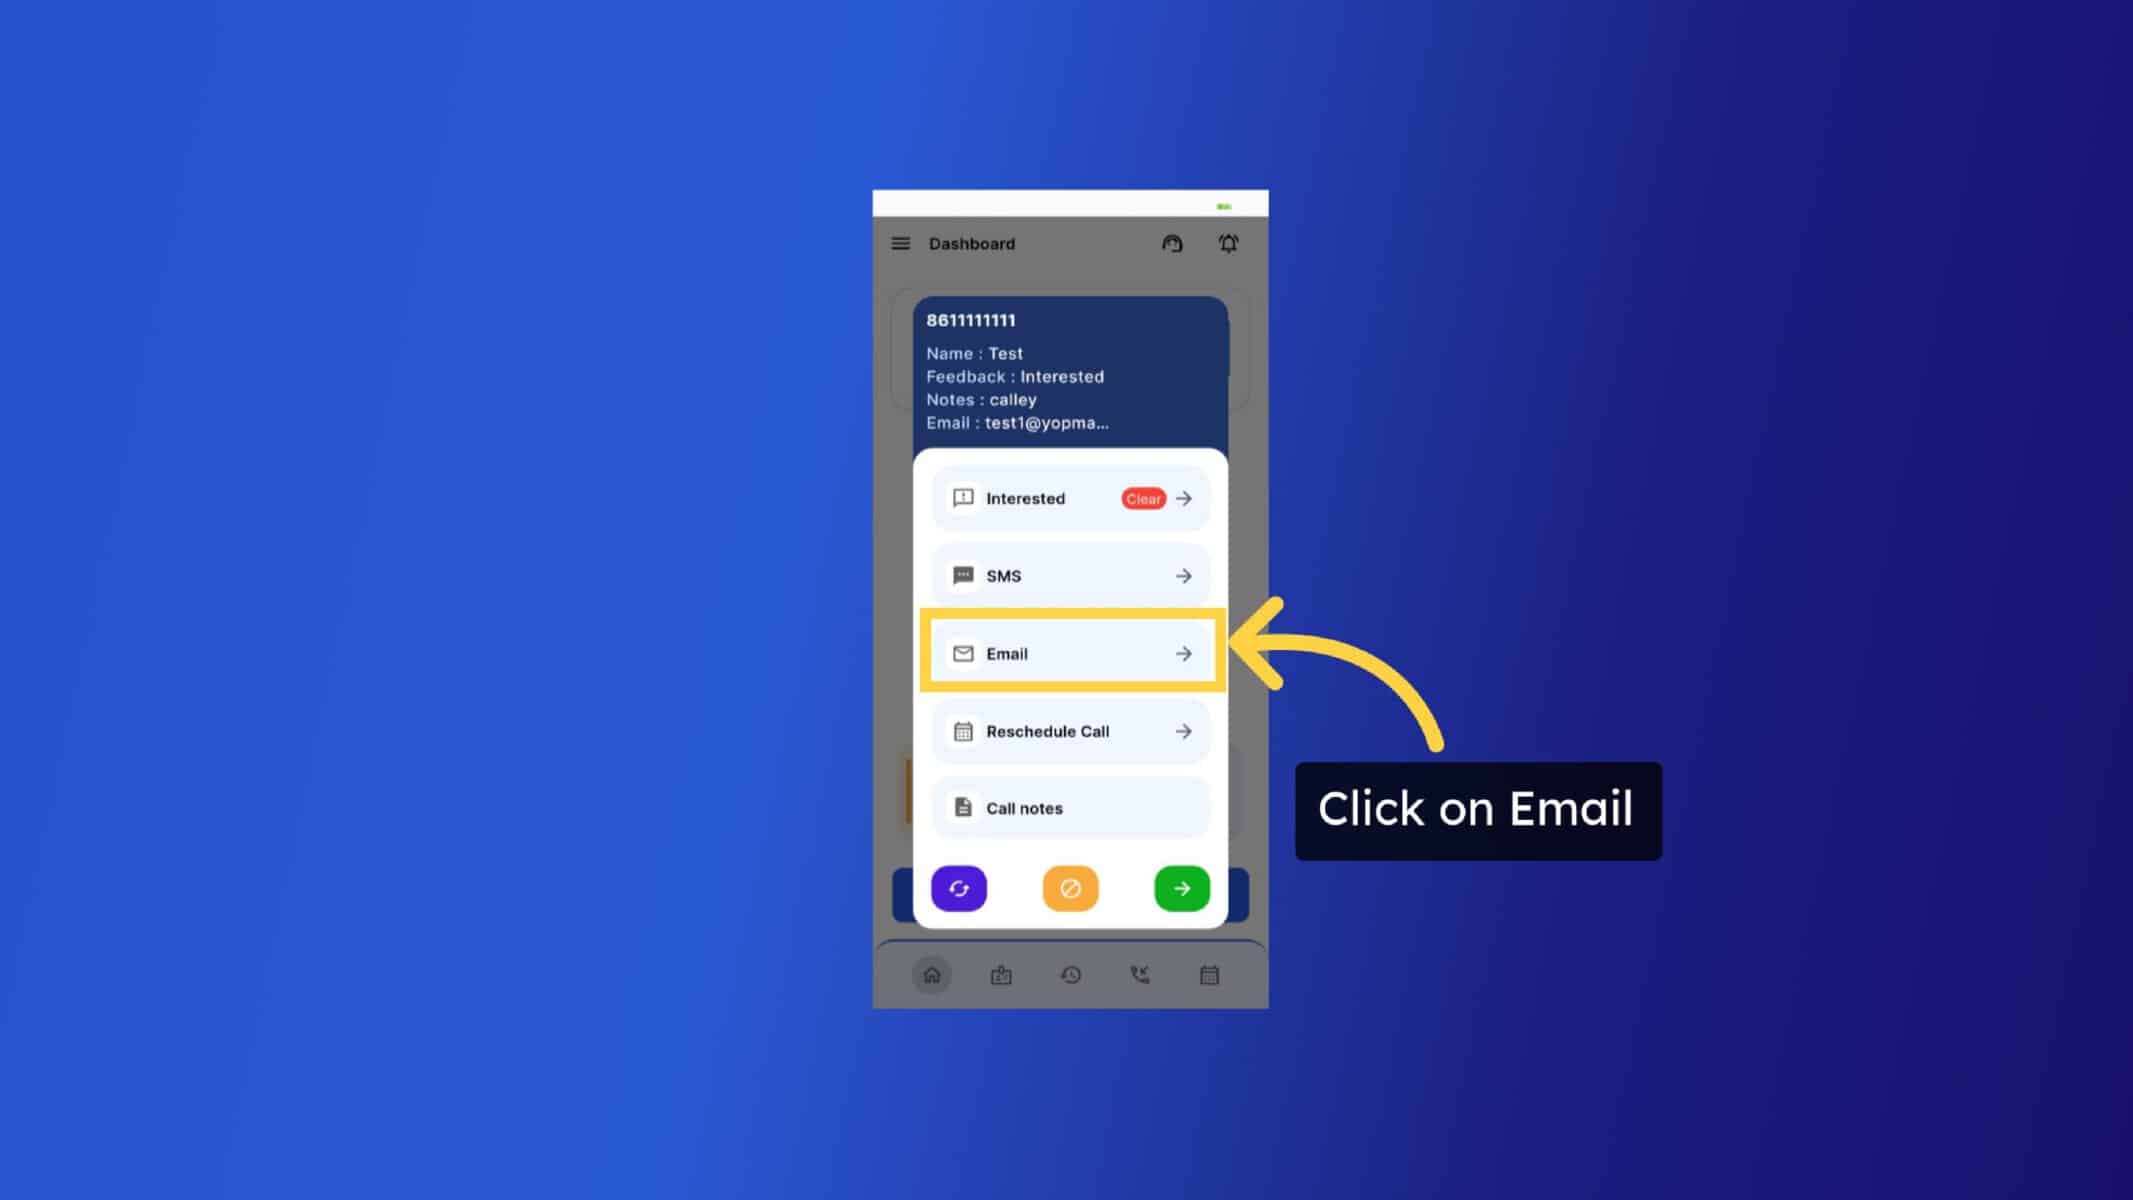The image size is (2133, 1200).
Task: Click the home tab icon
Action: click(932, 976)
